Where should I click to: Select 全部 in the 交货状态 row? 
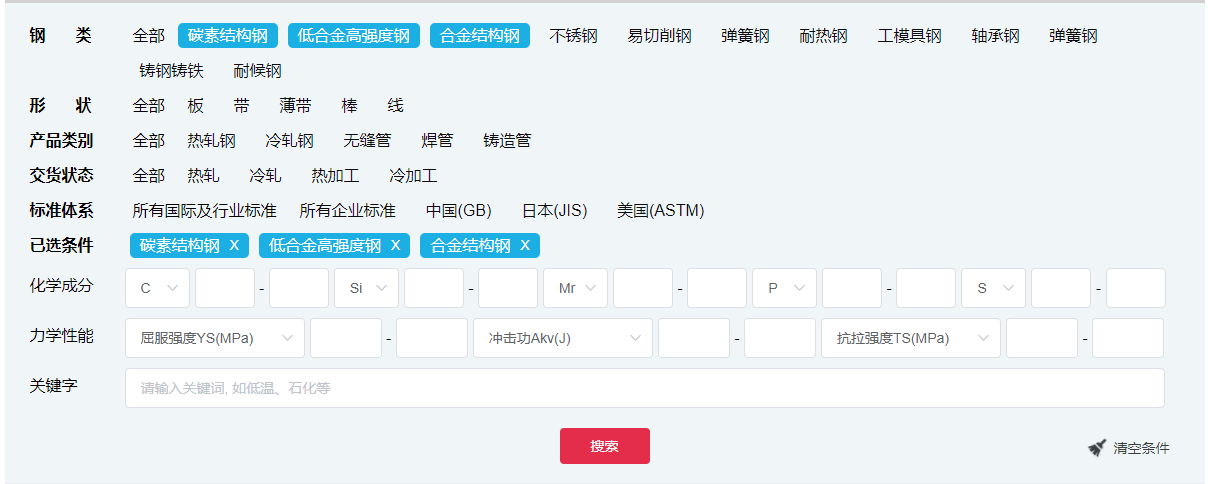149,176
